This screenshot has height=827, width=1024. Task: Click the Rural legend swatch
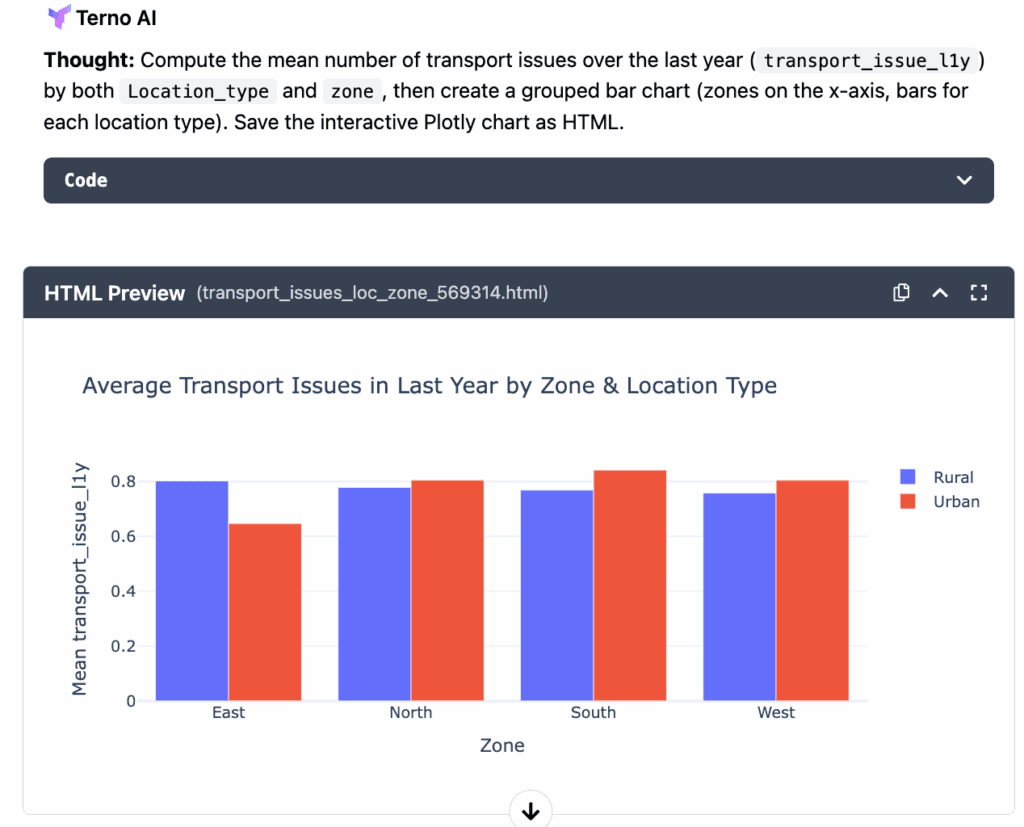point(907,477)
